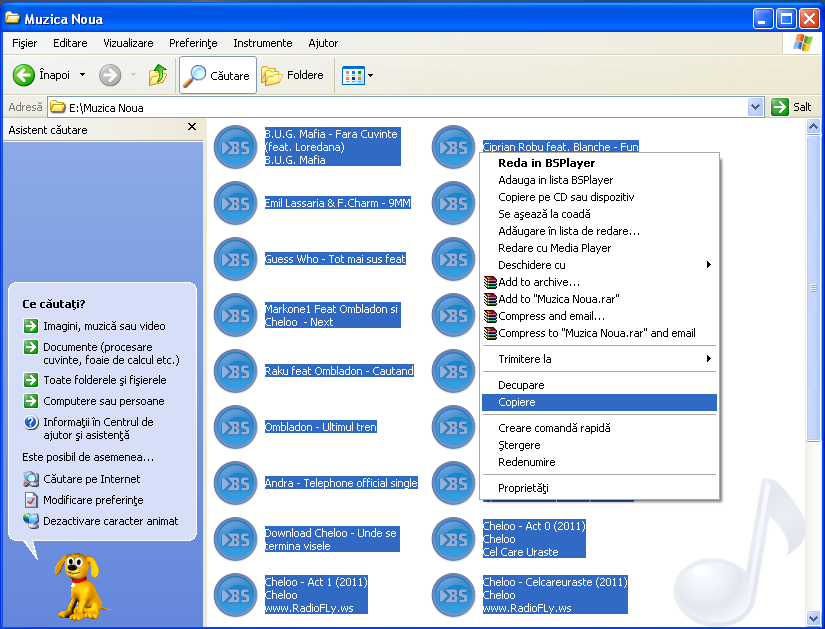Click the views grid icon
825x629 pixels.
point(353,76)
